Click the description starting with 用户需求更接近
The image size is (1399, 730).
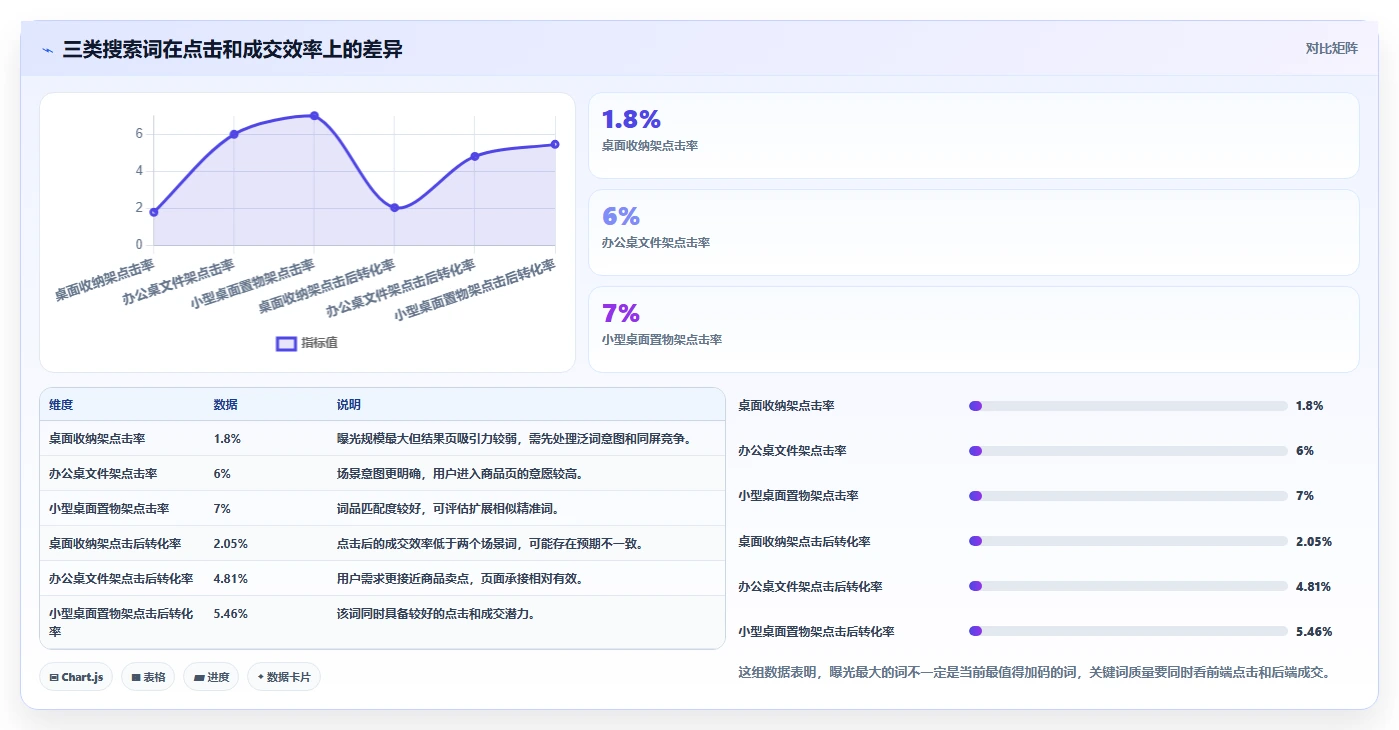460,578
